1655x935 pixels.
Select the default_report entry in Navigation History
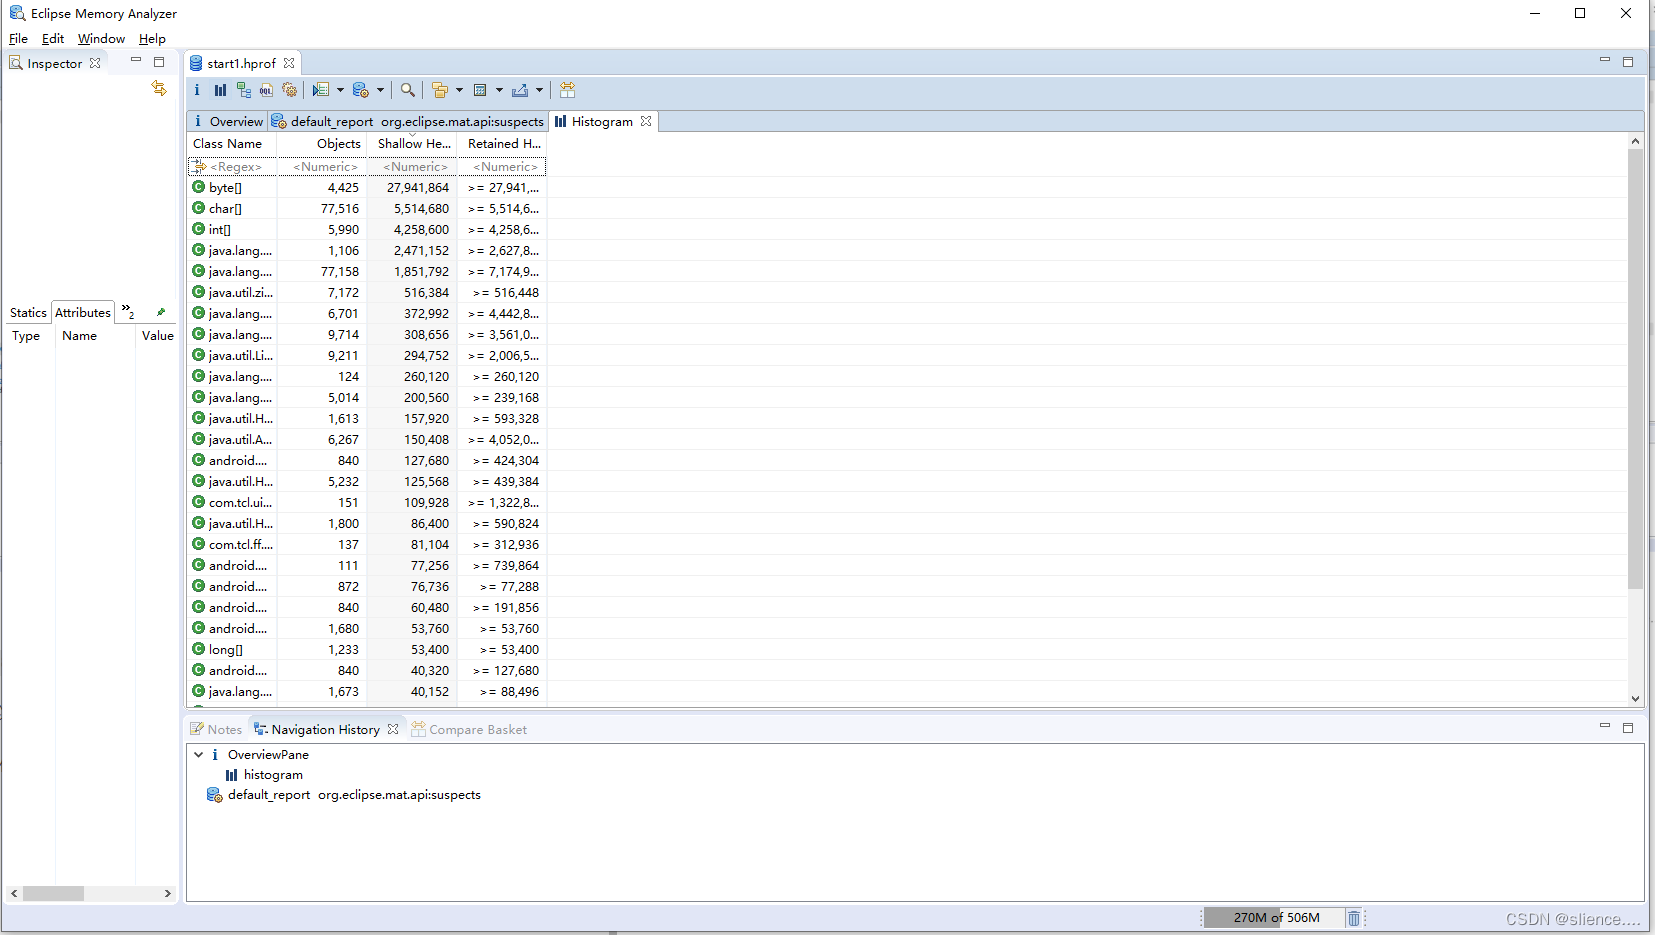[x=344, y=795]
